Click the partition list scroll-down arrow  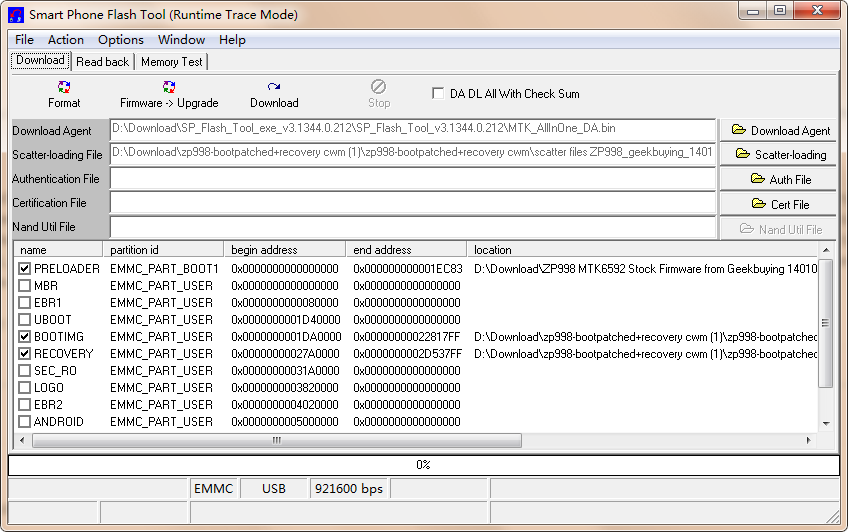click(826, 423)
